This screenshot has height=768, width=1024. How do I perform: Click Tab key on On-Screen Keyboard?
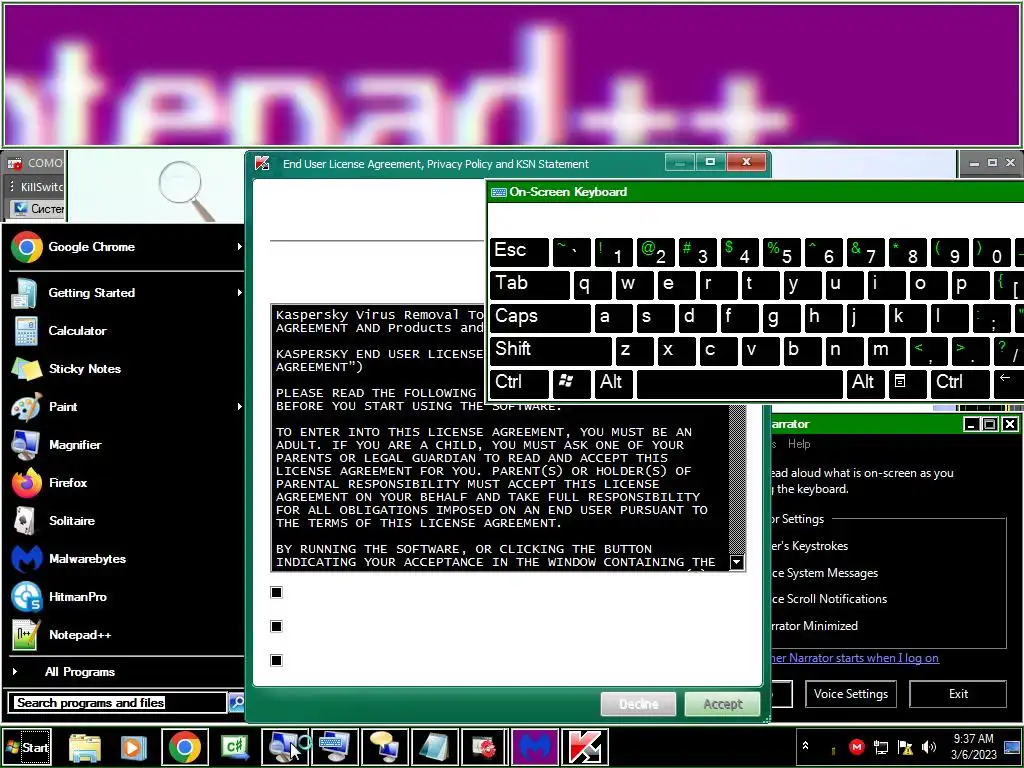pyautogui.click(x=530, y=285)
